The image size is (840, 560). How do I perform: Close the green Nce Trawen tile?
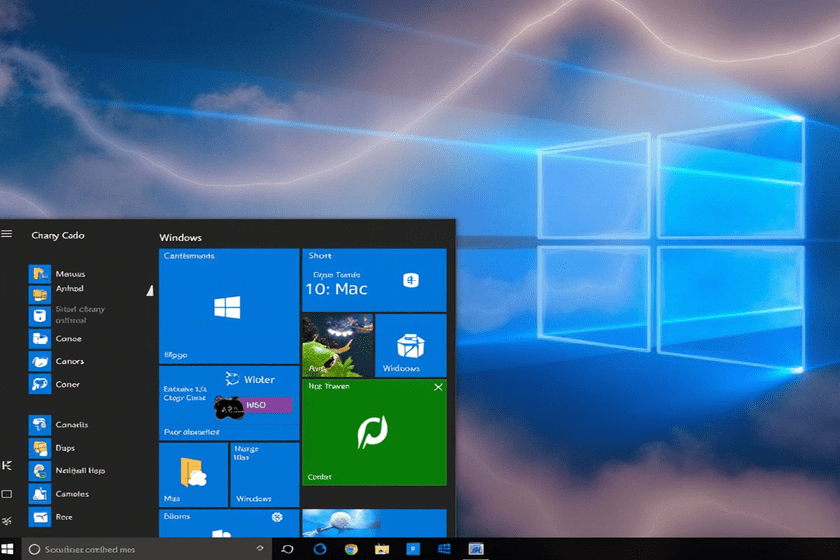[x=438, y=387]
